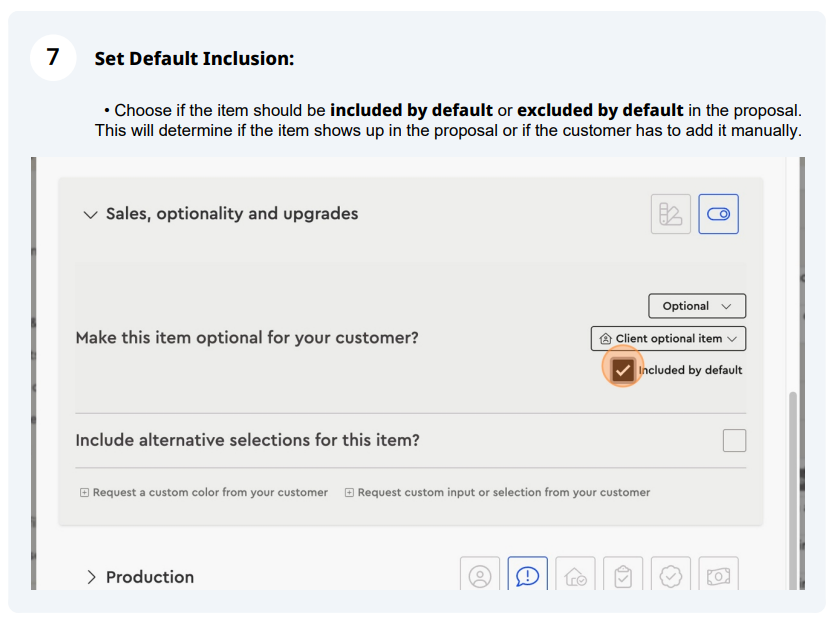
Task: Expand the Production section
Action: pos(91,577)
